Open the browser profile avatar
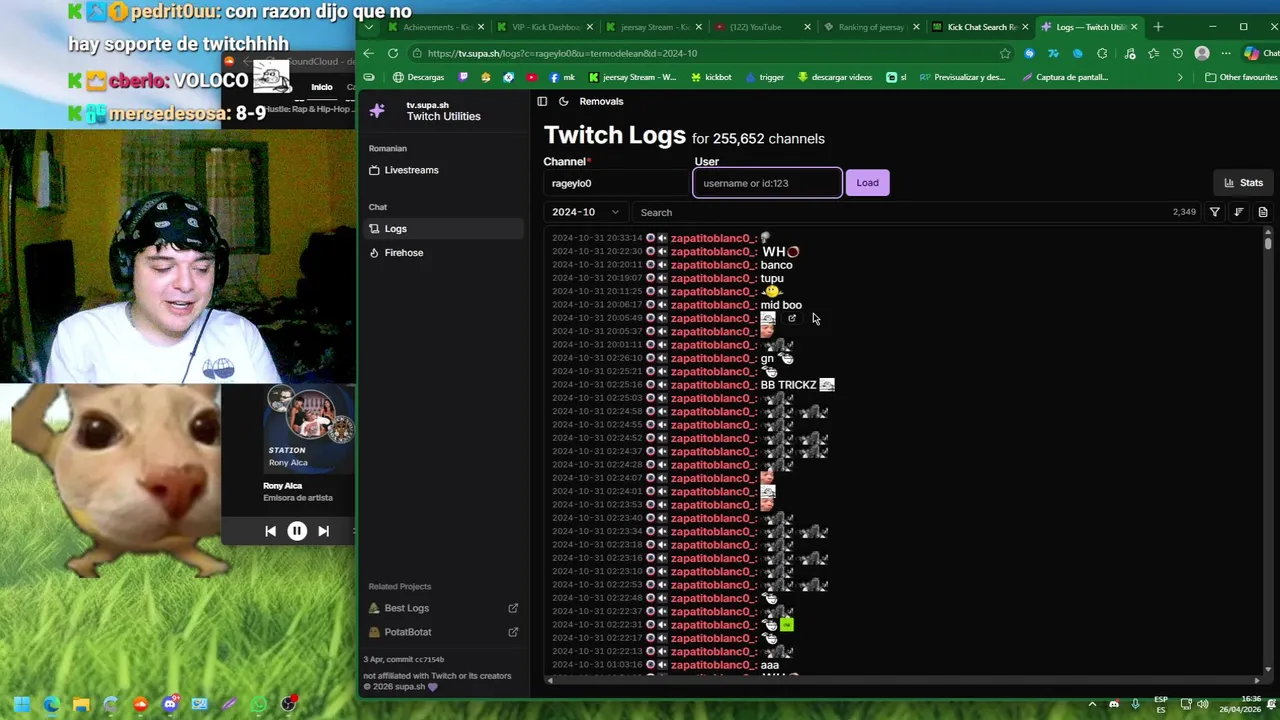 click(1202, 53)
